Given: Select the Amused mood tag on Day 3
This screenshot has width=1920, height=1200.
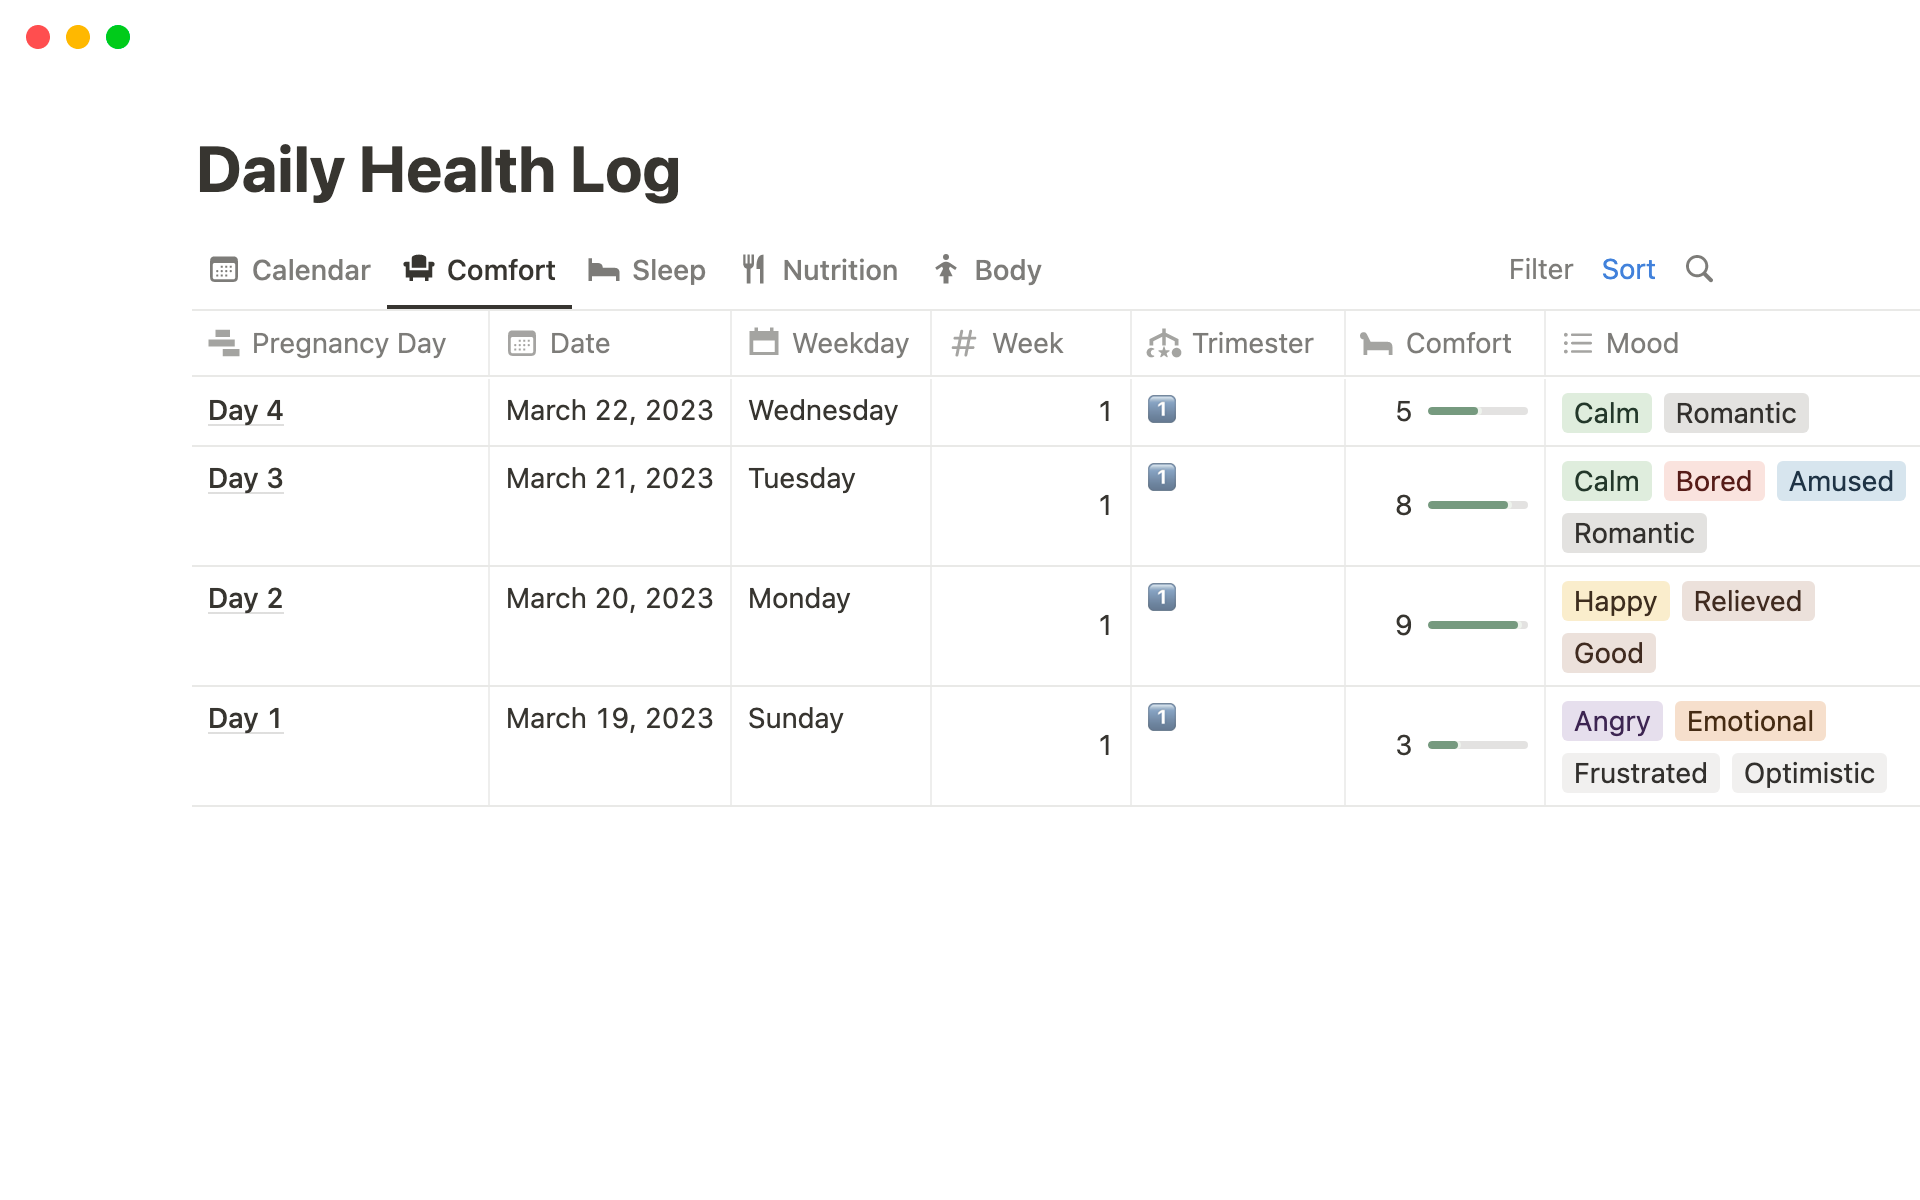Looking at the screenshot, I should pos(1840,481).
